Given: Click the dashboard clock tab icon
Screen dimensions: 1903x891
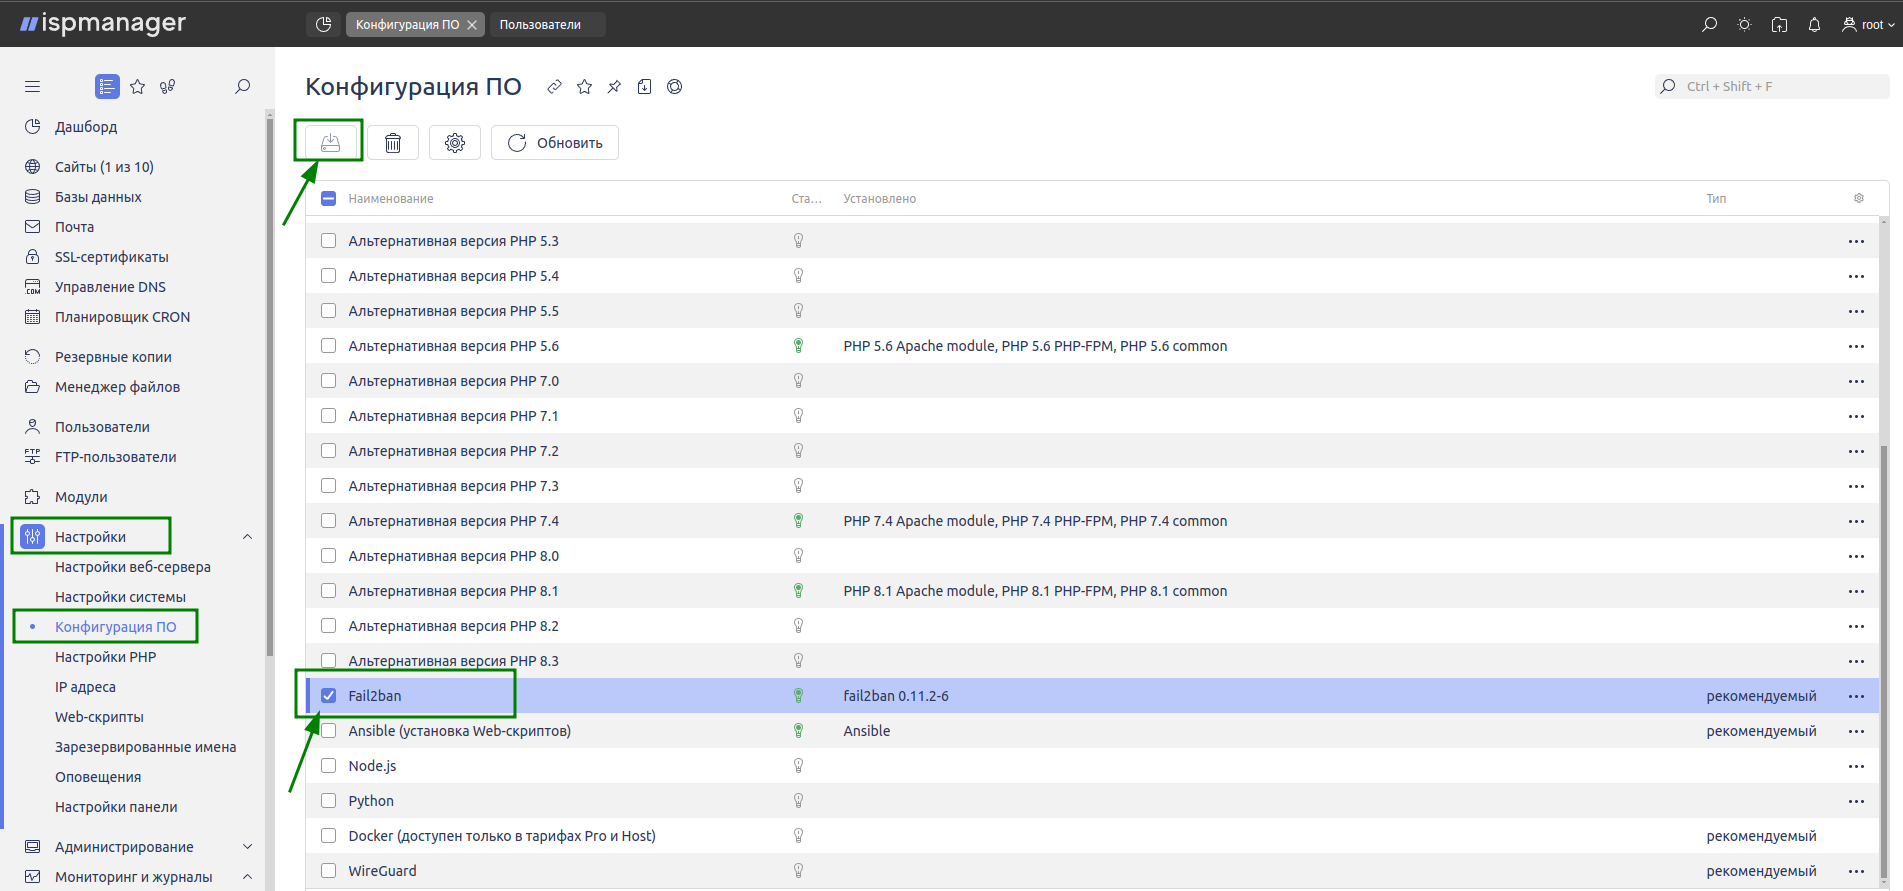Looking at the screenshot, I should pos(323,24).
